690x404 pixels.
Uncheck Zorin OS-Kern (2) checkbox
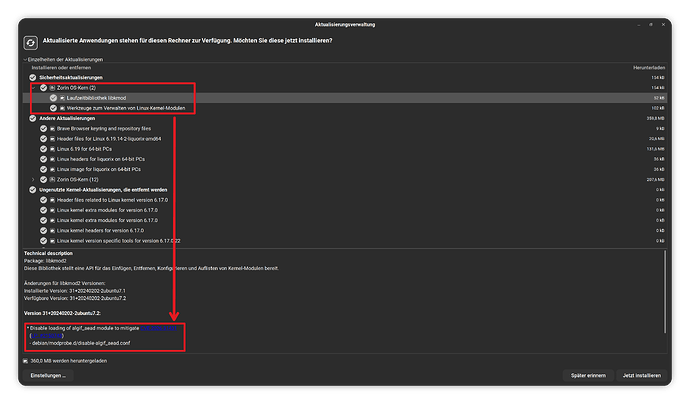(x=43, y=88)
